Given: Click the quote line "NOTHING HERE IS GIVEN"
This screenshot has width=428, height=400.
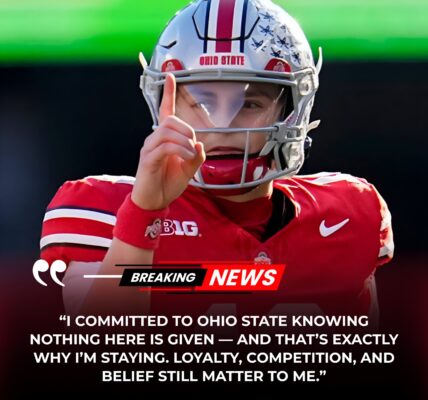Looking at the screenshot, I should point(214,339).
